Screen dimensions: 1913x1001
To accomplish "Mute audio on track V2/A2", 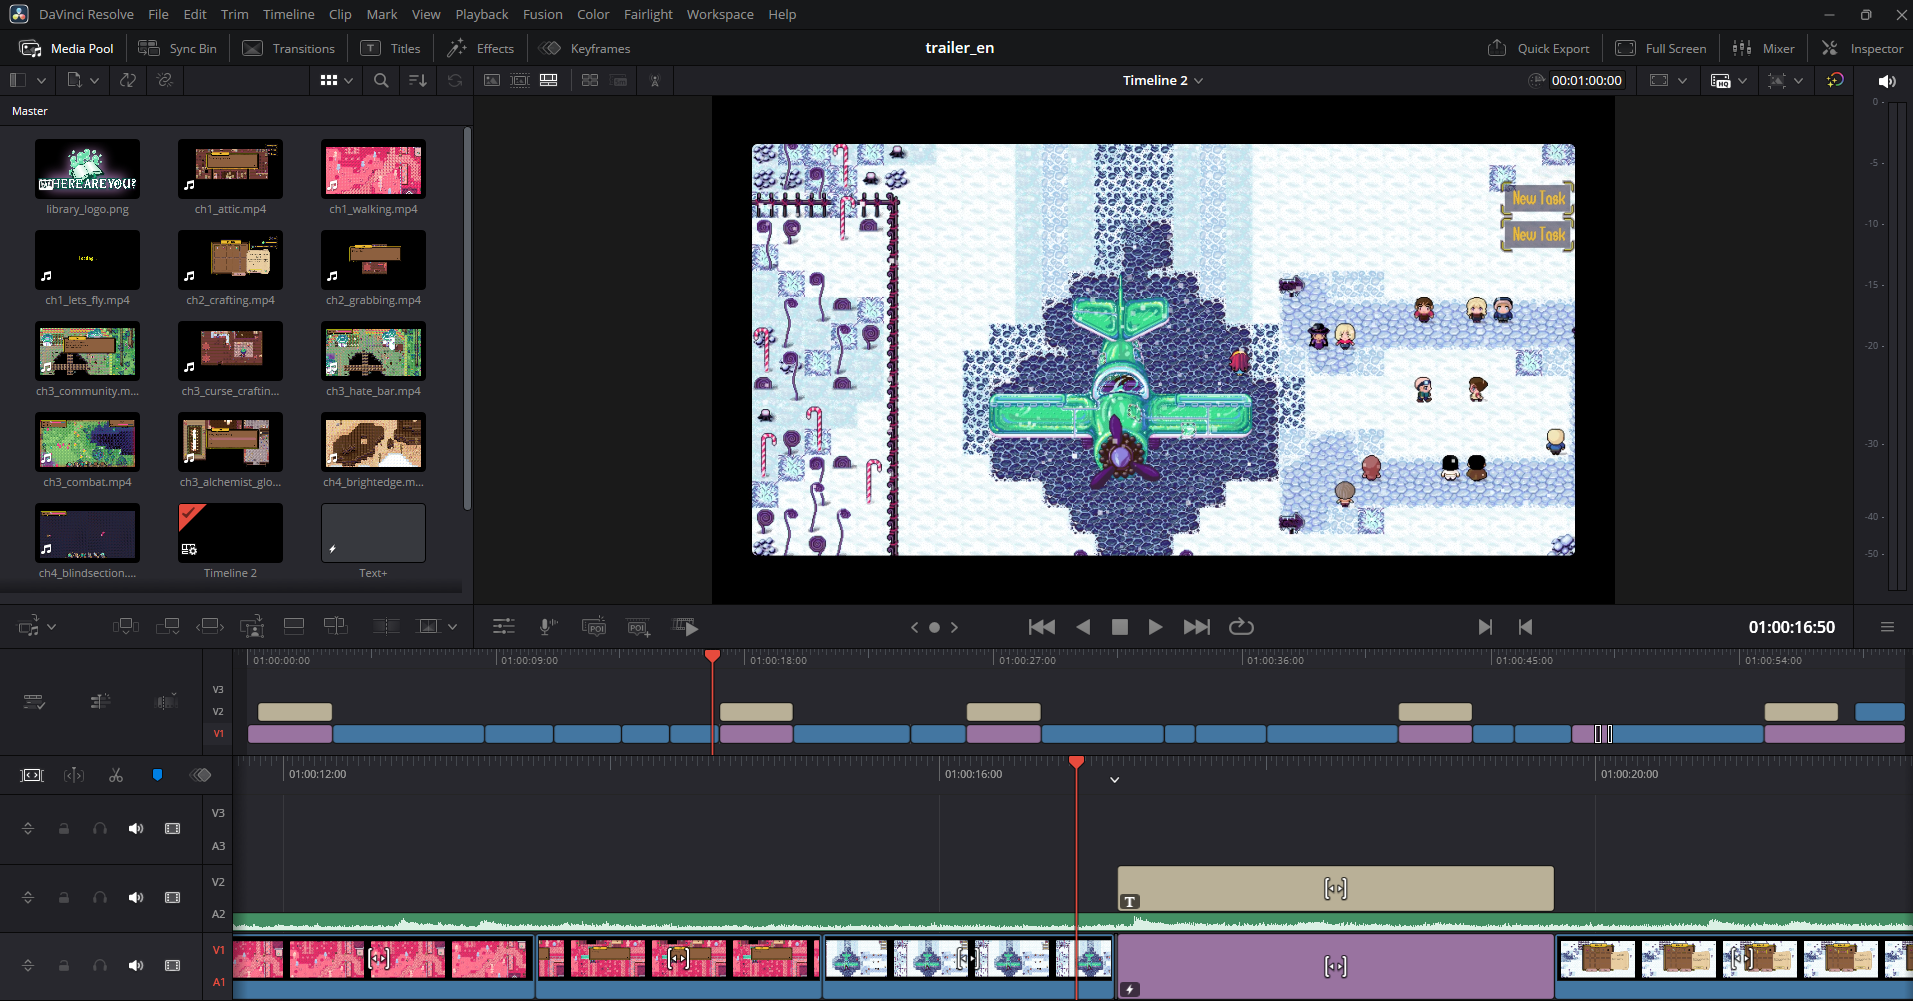I will pyautogui.click(x=136, y=898).
